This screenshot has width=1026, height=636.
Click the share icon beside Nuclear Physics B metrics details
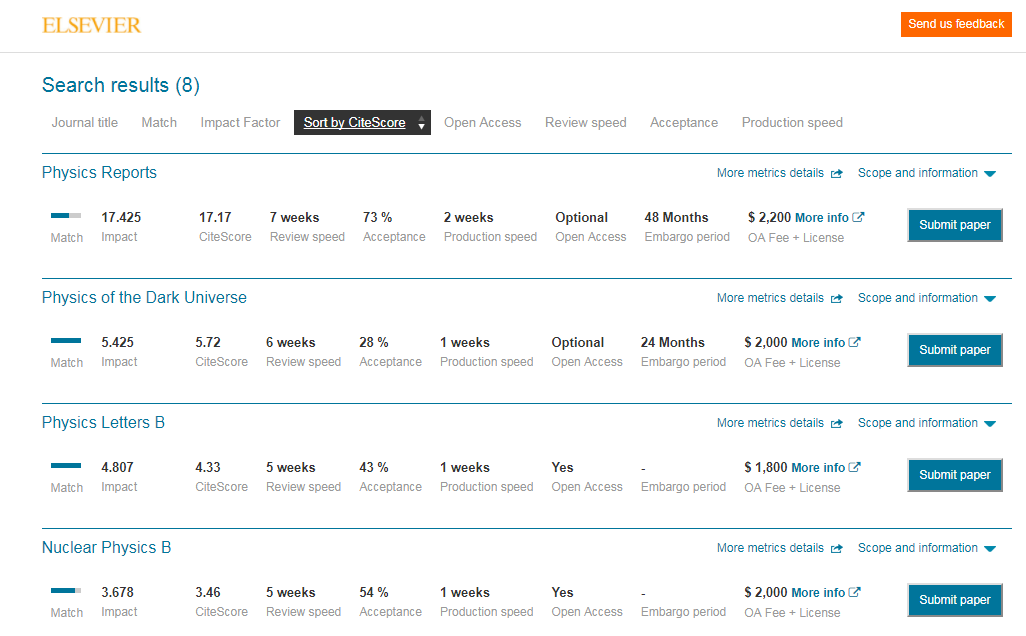(x=836, y=548)
